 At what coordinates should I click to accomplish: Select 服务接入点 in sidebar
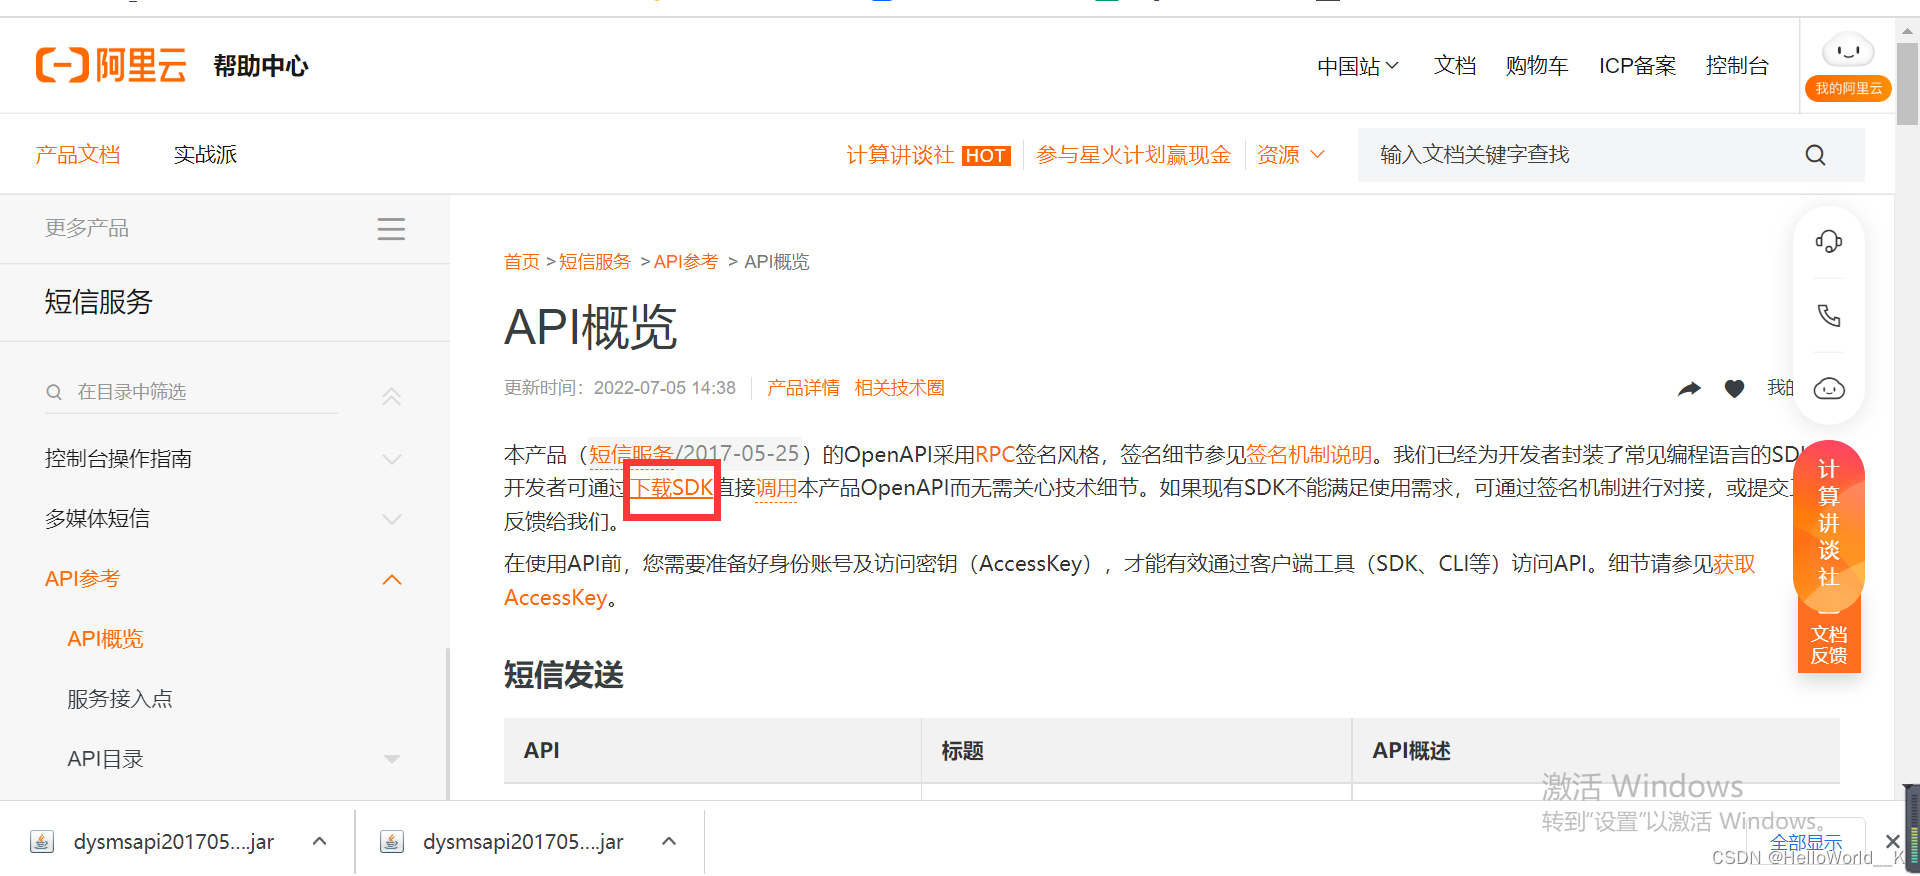pos(120,699)
